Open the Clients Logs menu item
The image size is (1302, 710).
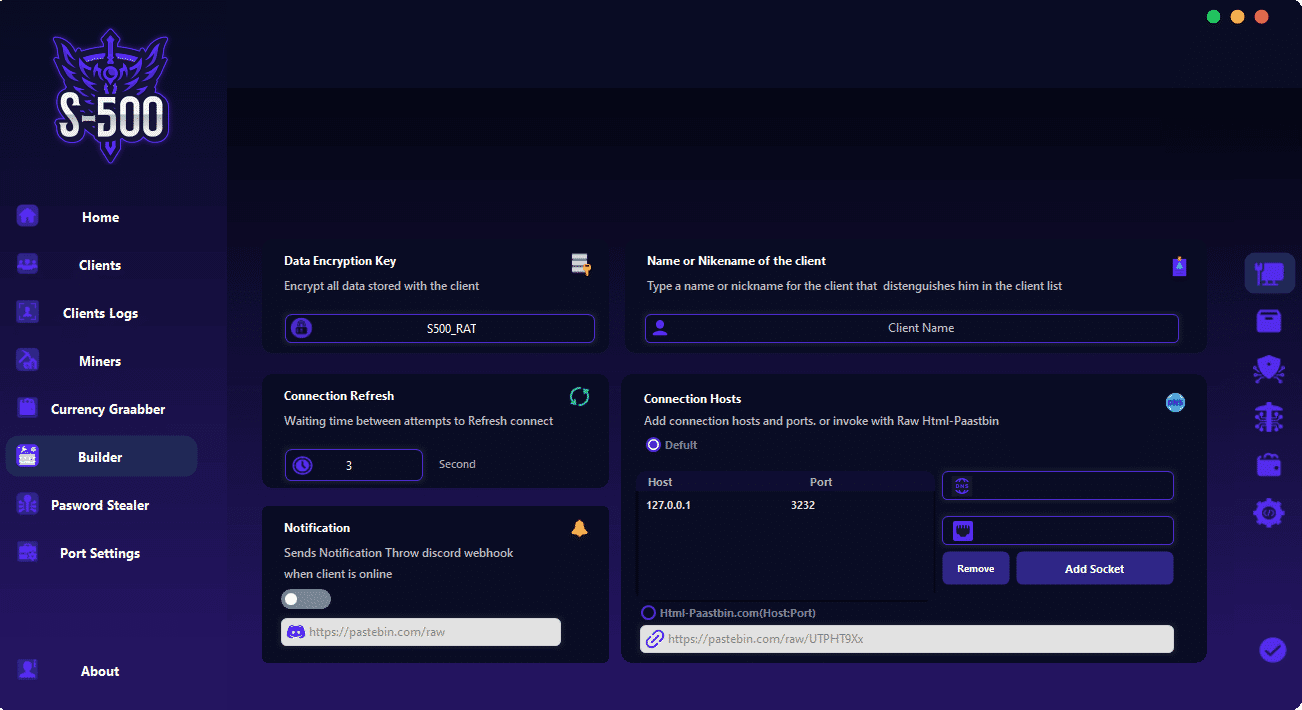[101, 313]
